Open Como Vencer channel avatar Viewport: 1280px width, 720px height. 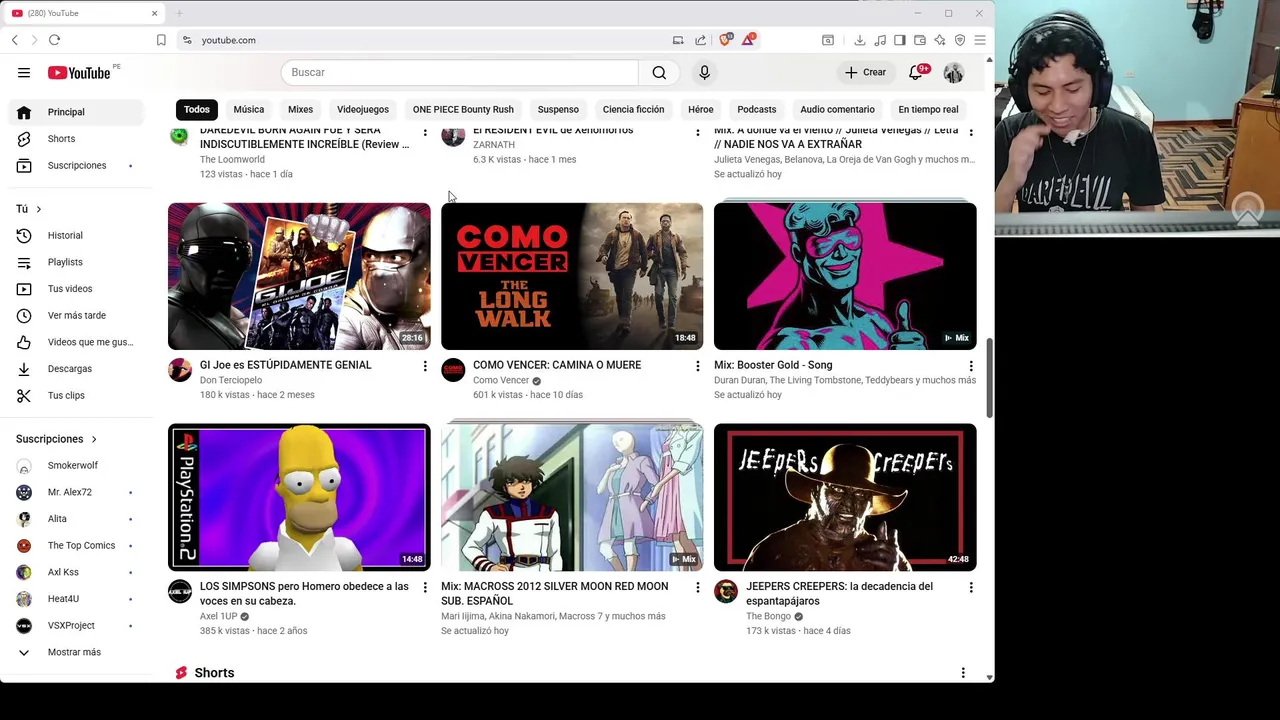453,371
